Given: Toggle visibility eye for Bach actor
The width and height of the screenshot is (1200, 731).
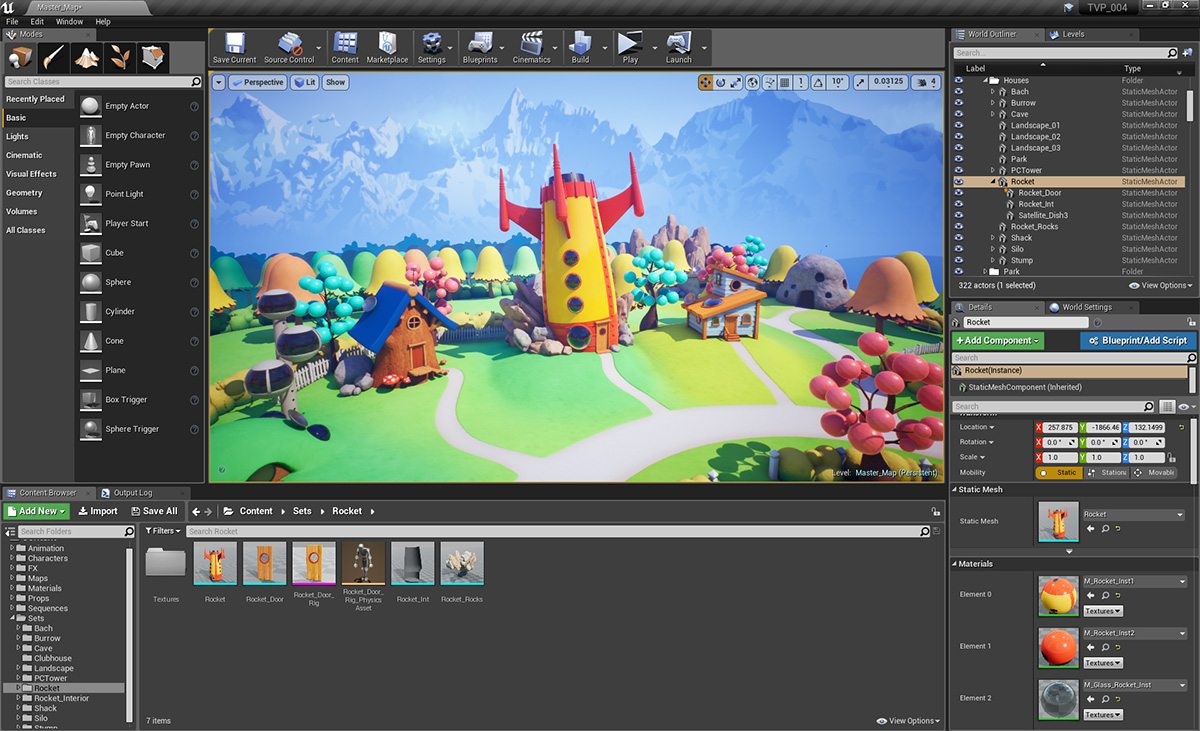Looking at the screenshot, I should [959, 91].
